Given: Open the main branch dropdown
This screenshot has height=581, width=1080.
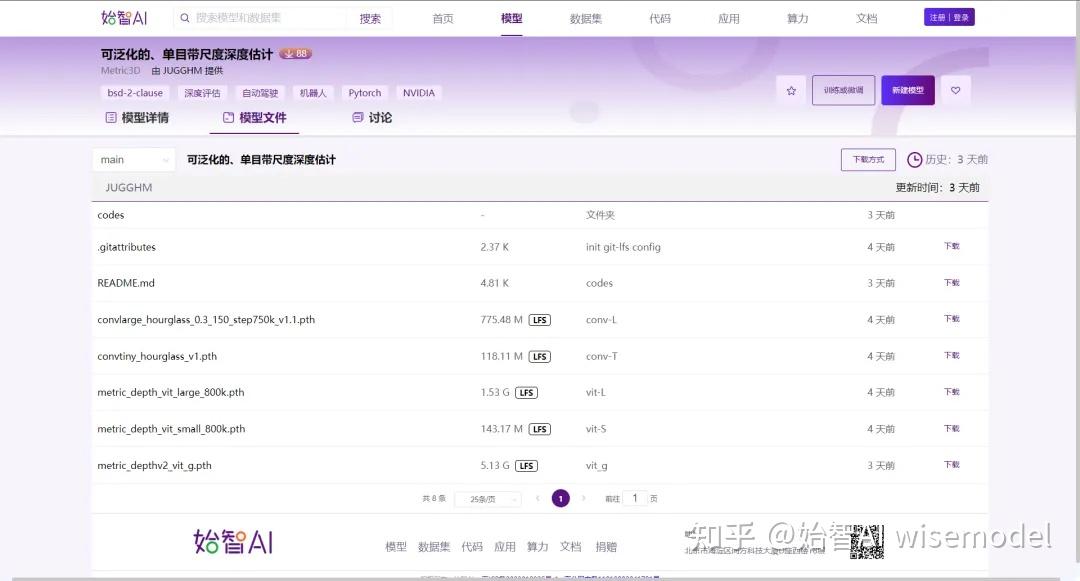Looking at the screenshot, I should pos(133,159).
